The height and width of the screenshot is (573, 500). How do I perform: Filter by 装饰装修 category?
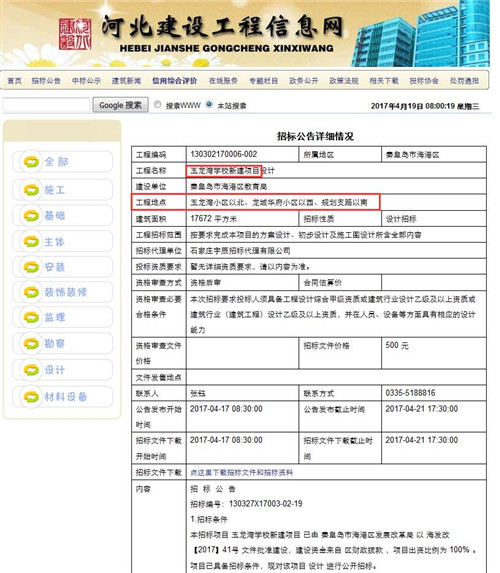(x=62, y=292)
